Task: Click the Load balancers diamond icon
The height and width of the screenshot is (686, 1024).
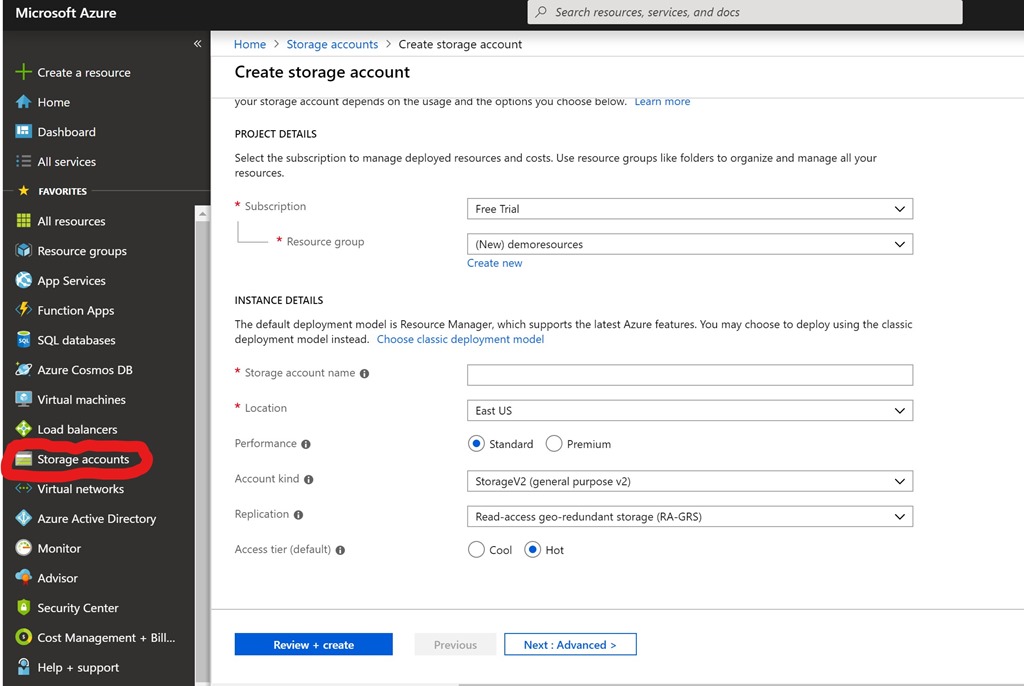Action: 24,429
